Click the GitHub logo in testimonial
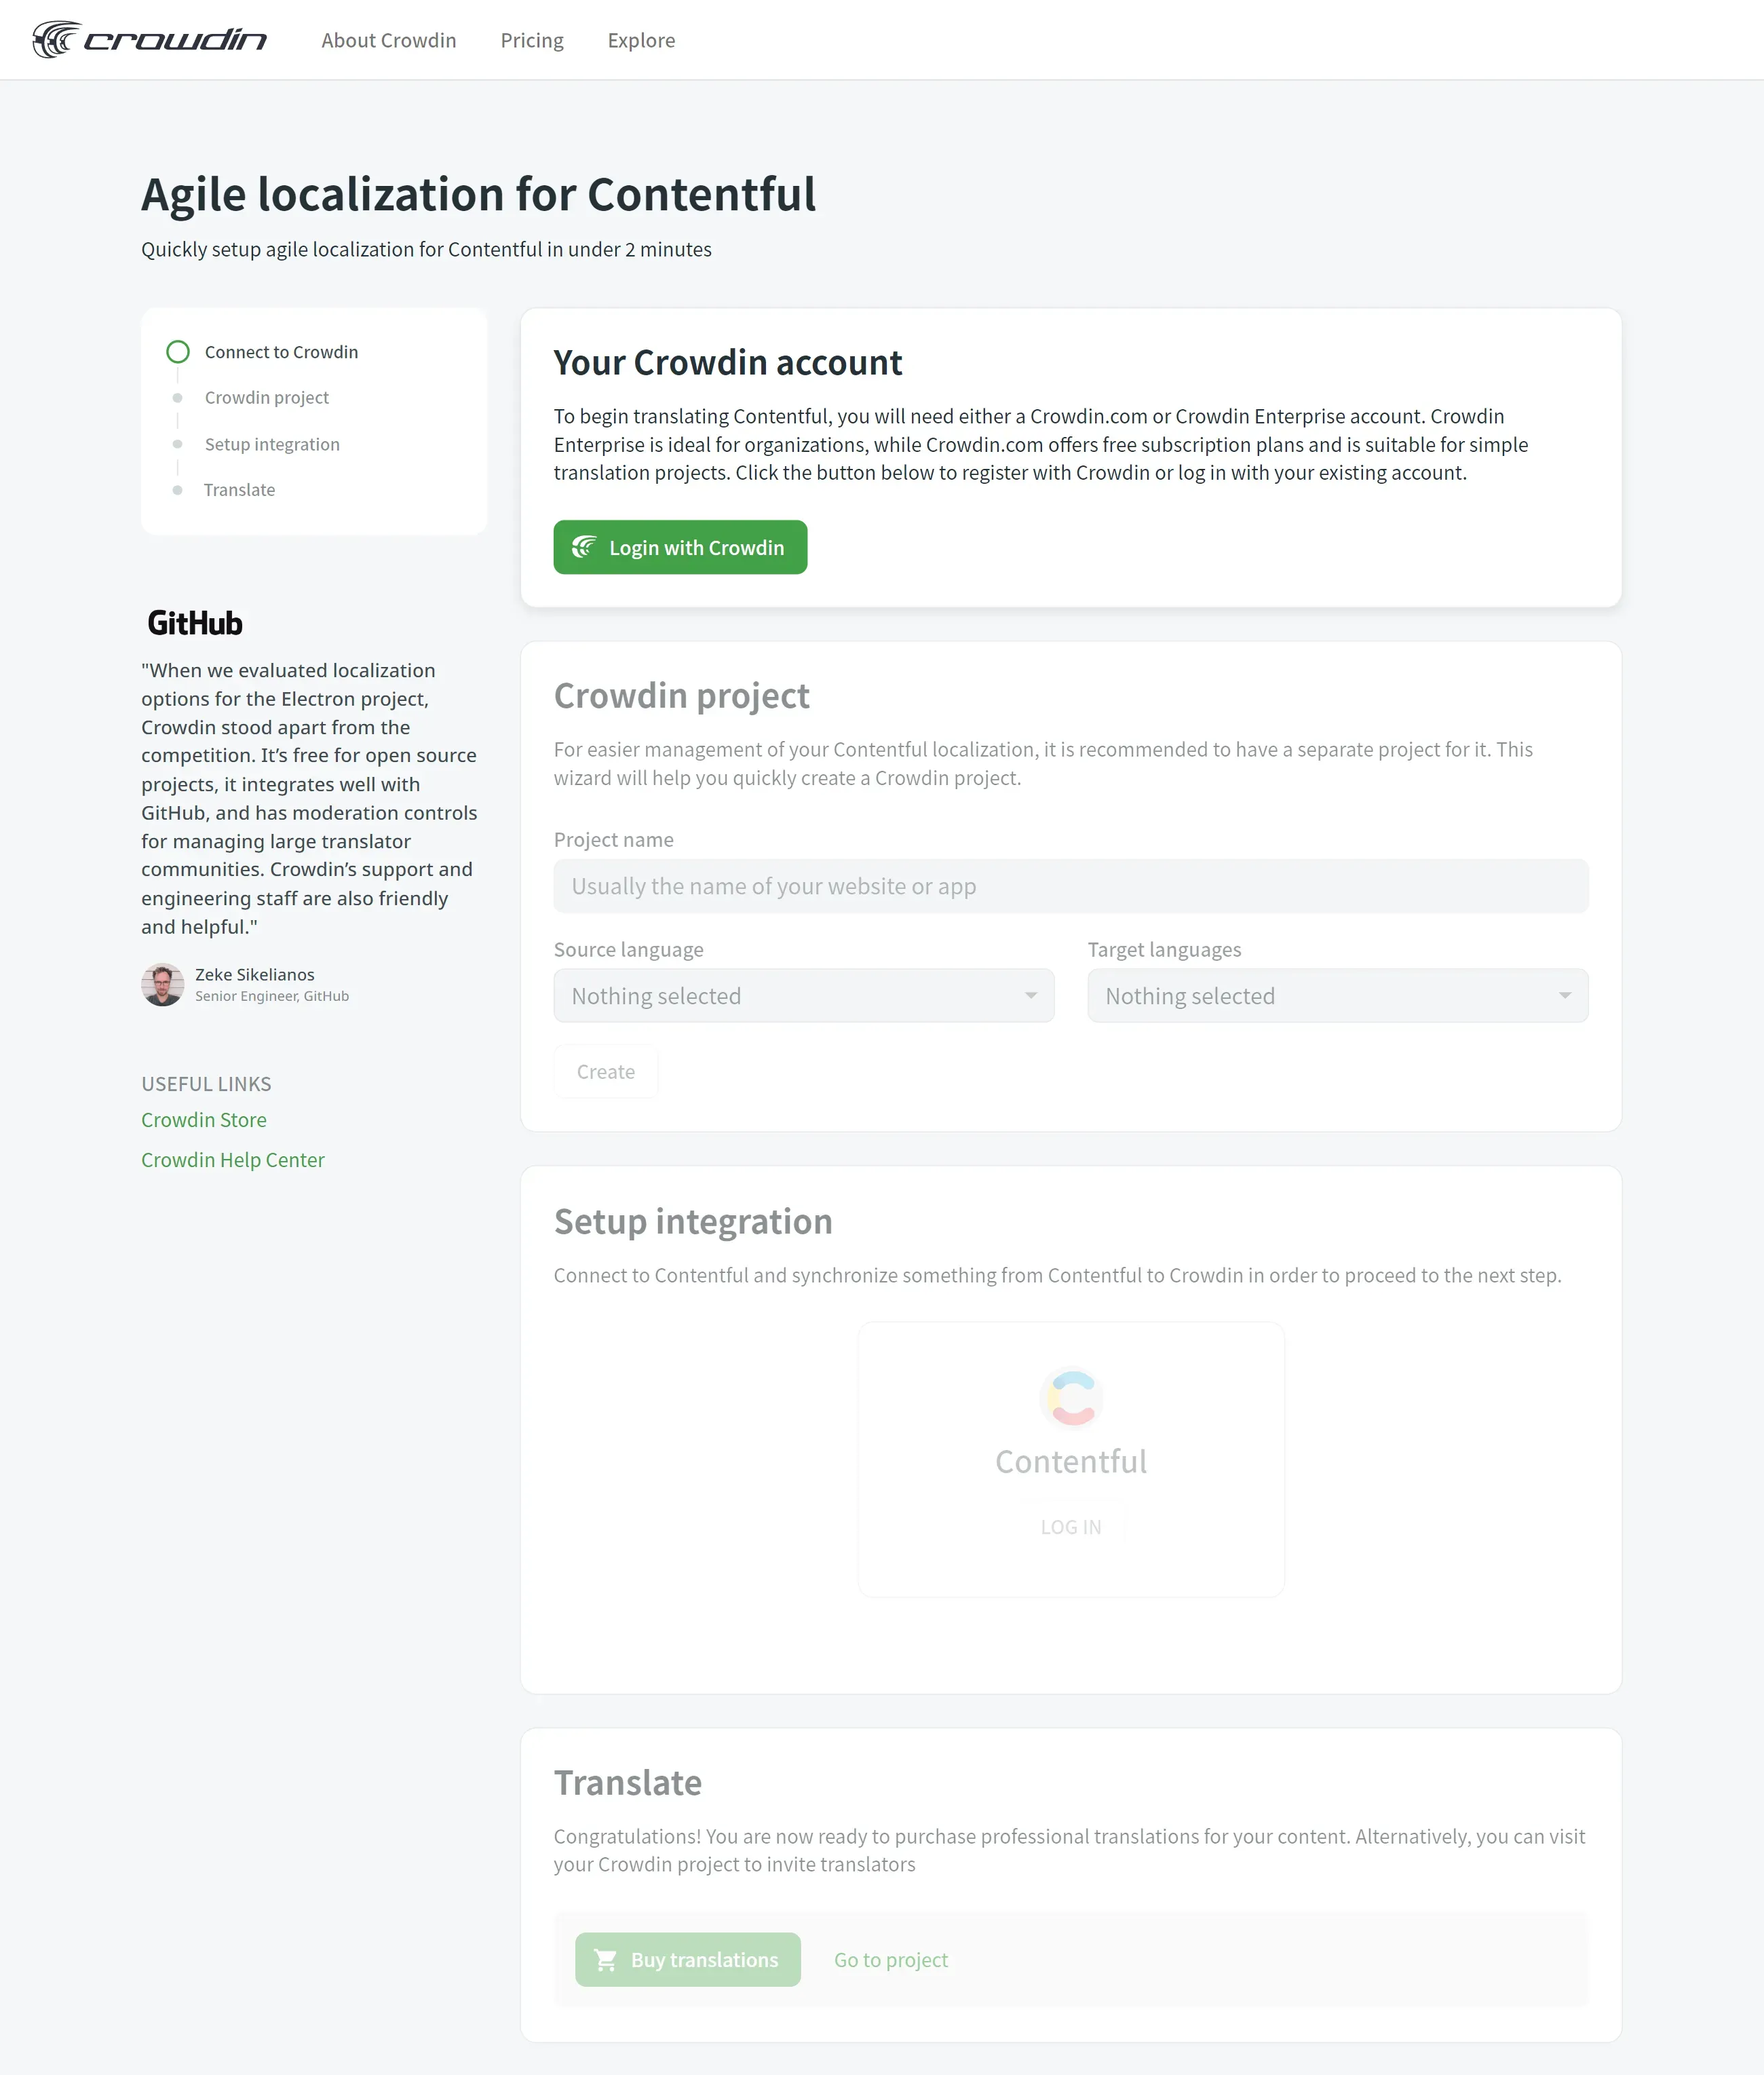The width and height of the screenshot is (1764, 2075). [195, 623]
